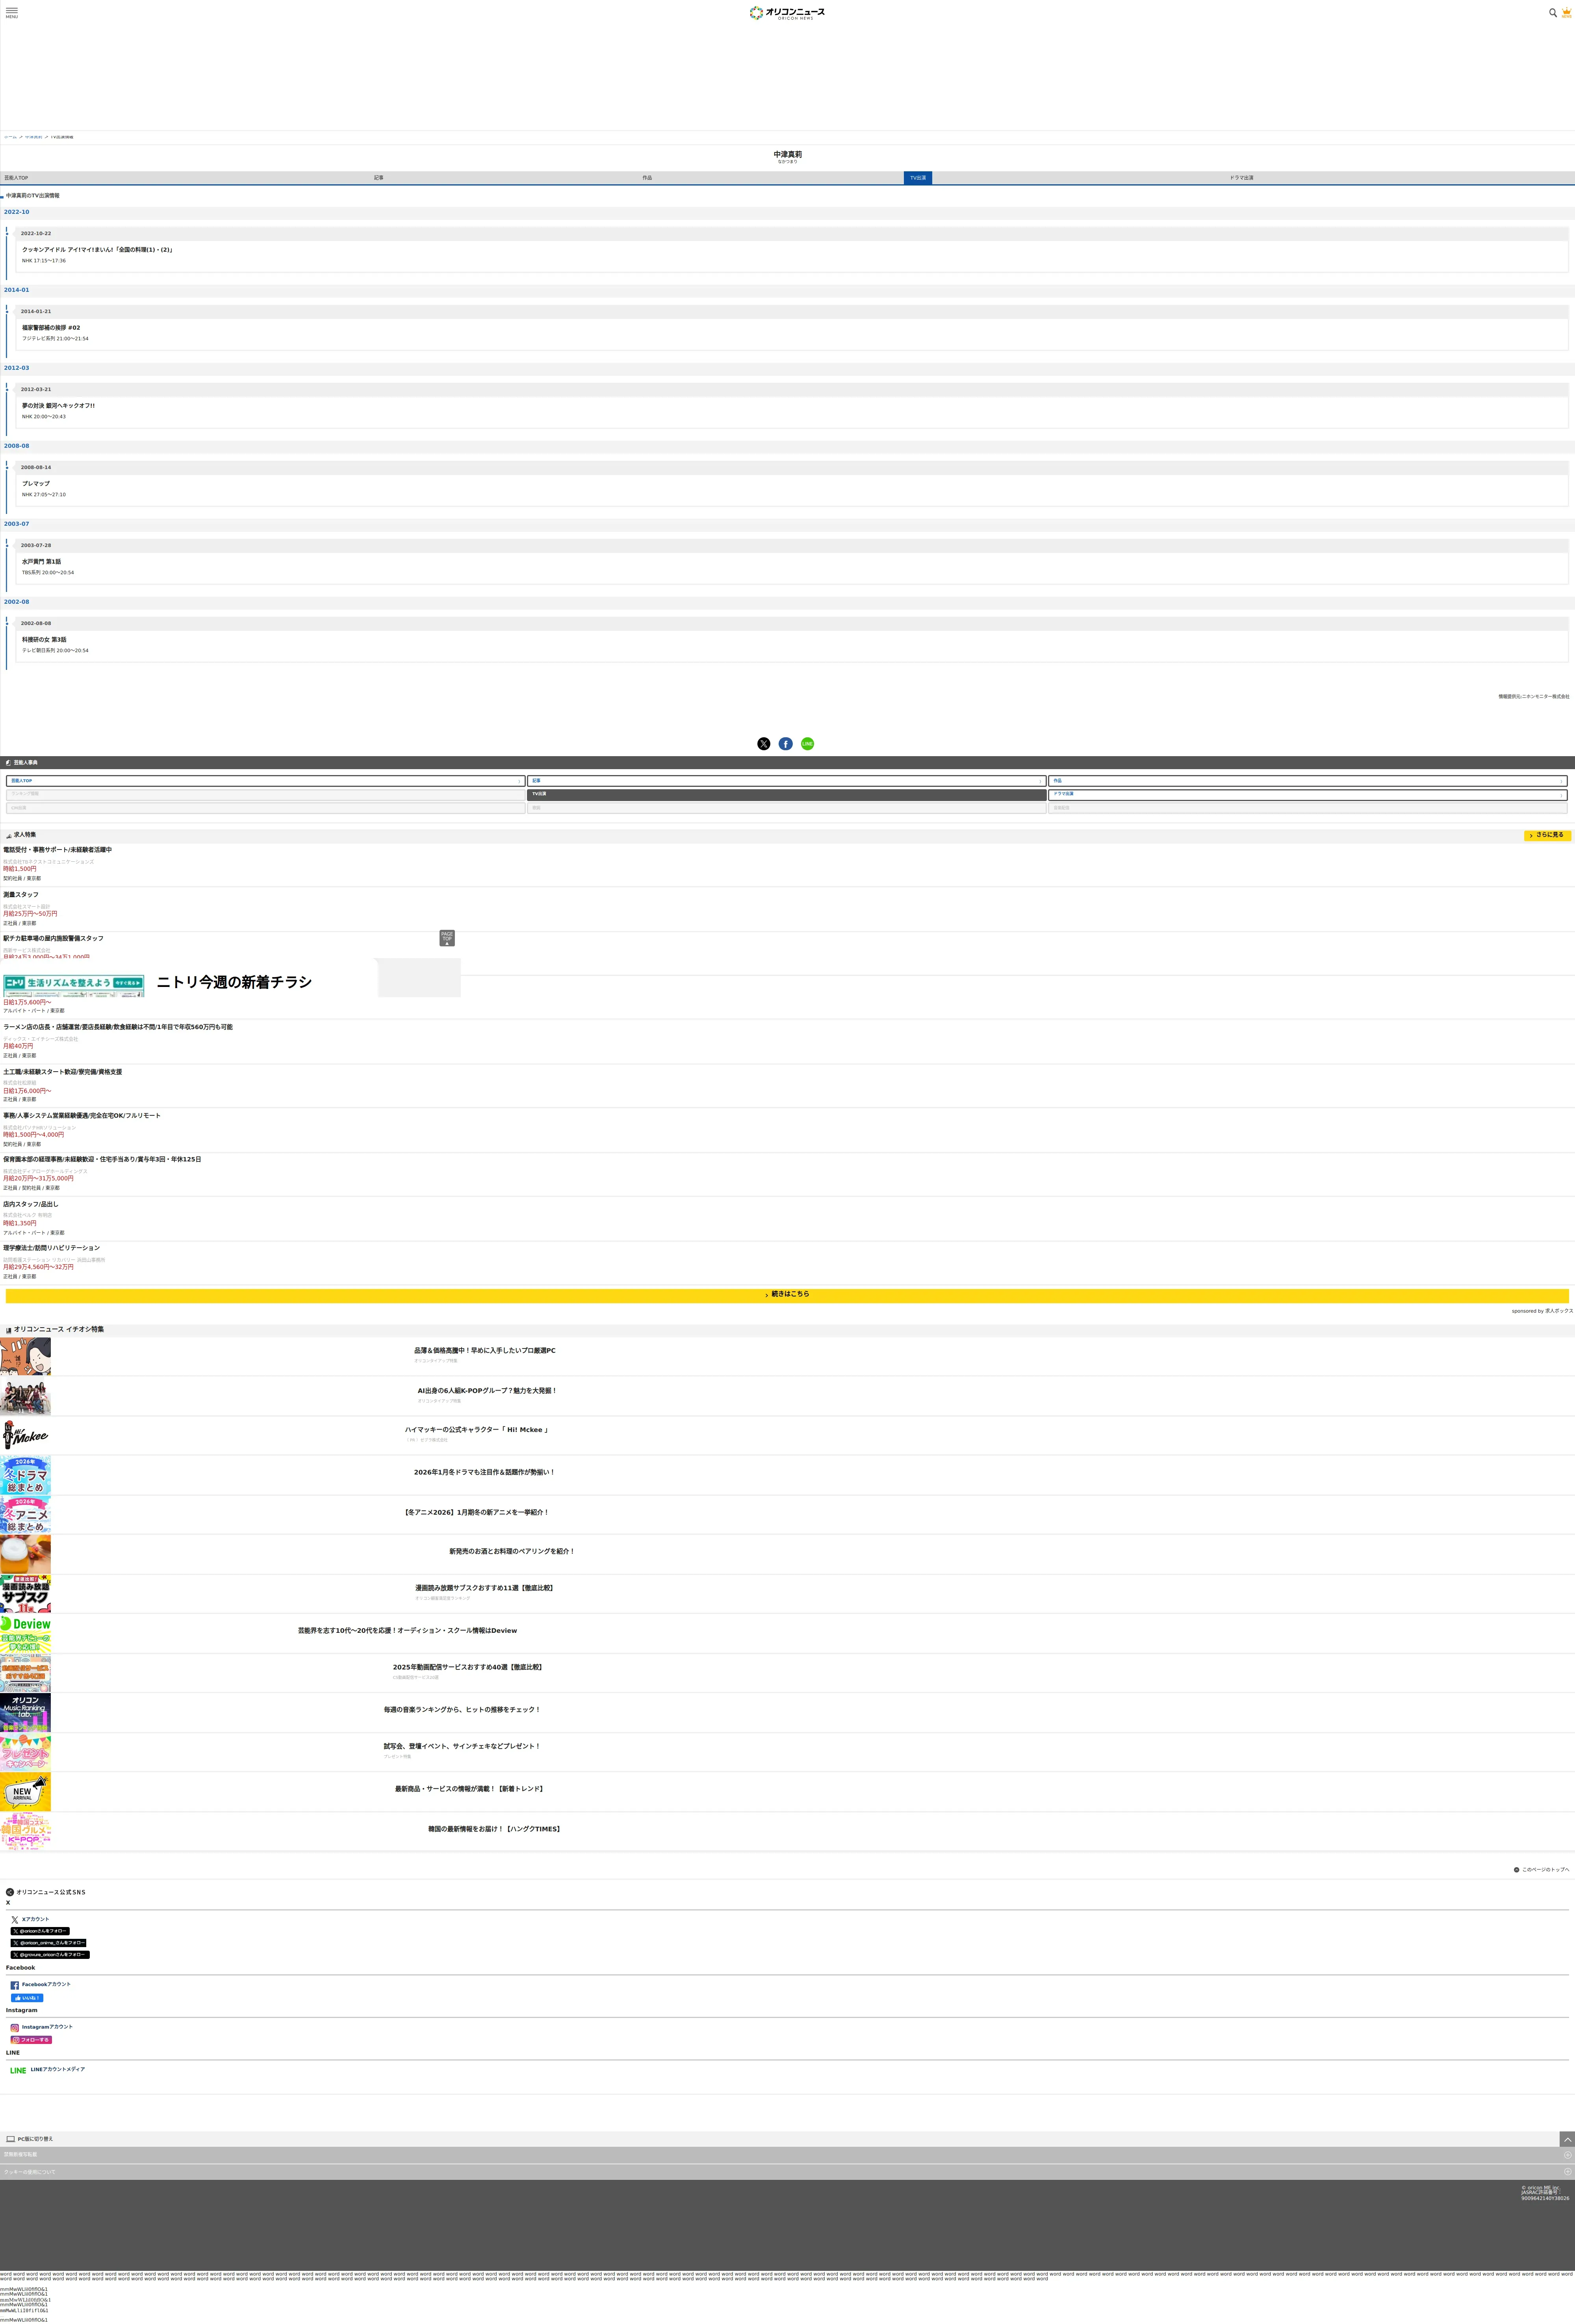Select the ドラマ出演 tab
The height and width of the screenshot is (2324, 1575).
pyautogui.click(x=1241, y=178)
